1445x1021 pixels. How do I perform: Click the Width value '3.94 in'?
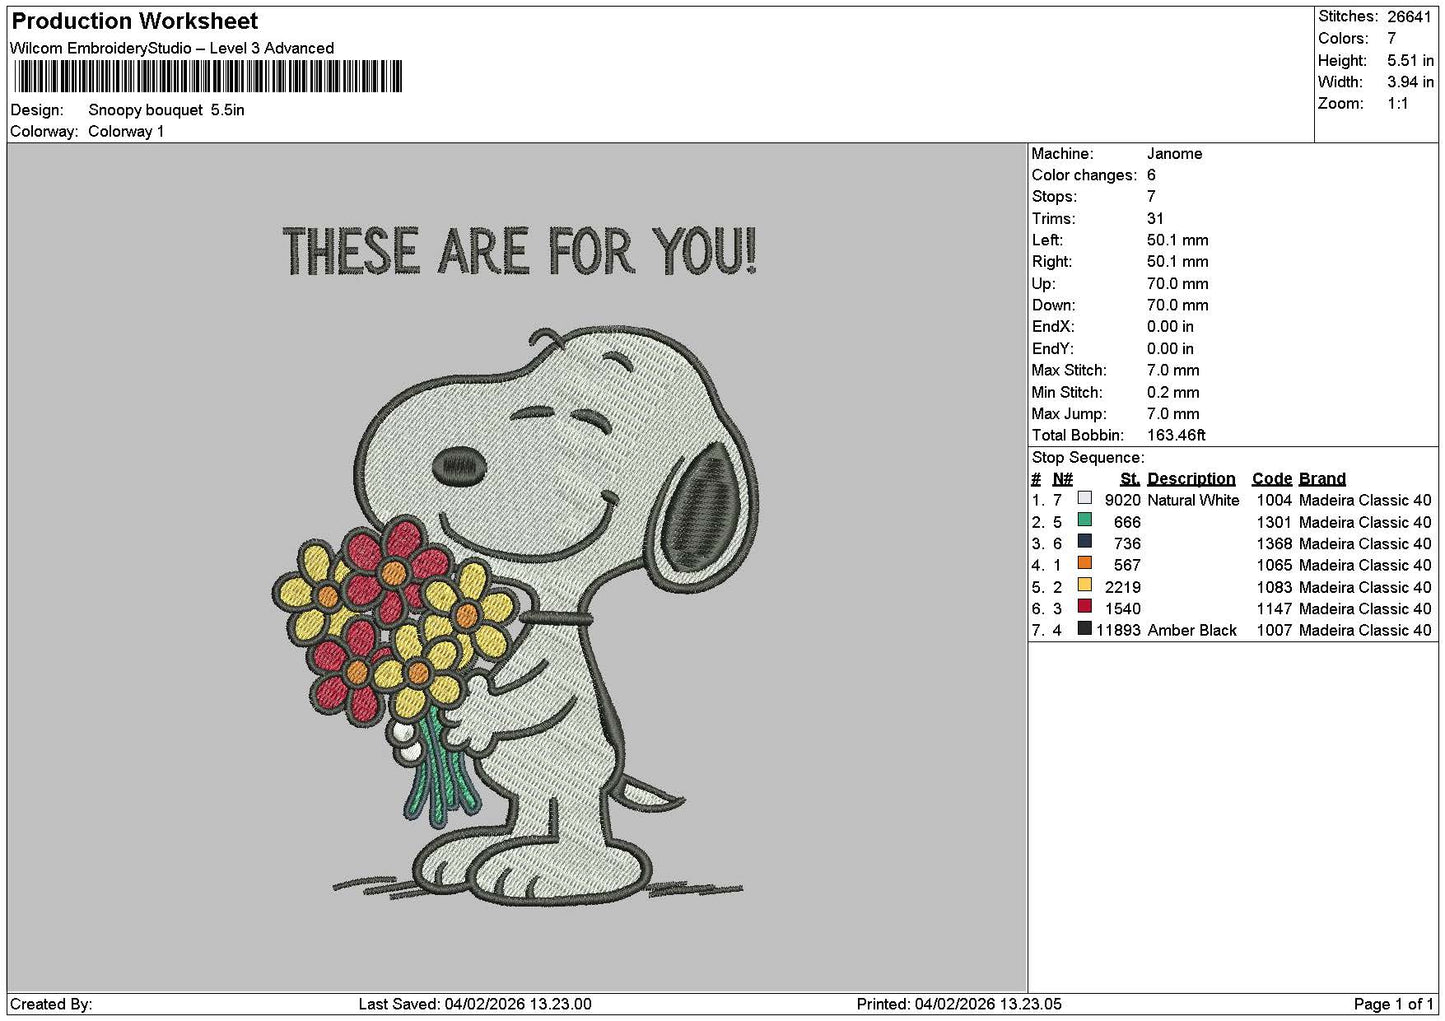click(x=1410, y=82)
